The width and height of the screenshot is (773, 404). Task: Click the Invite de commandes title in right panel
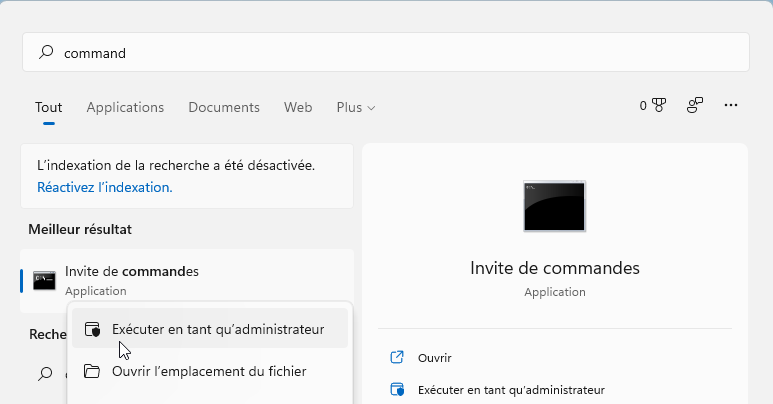pos(555,268)
